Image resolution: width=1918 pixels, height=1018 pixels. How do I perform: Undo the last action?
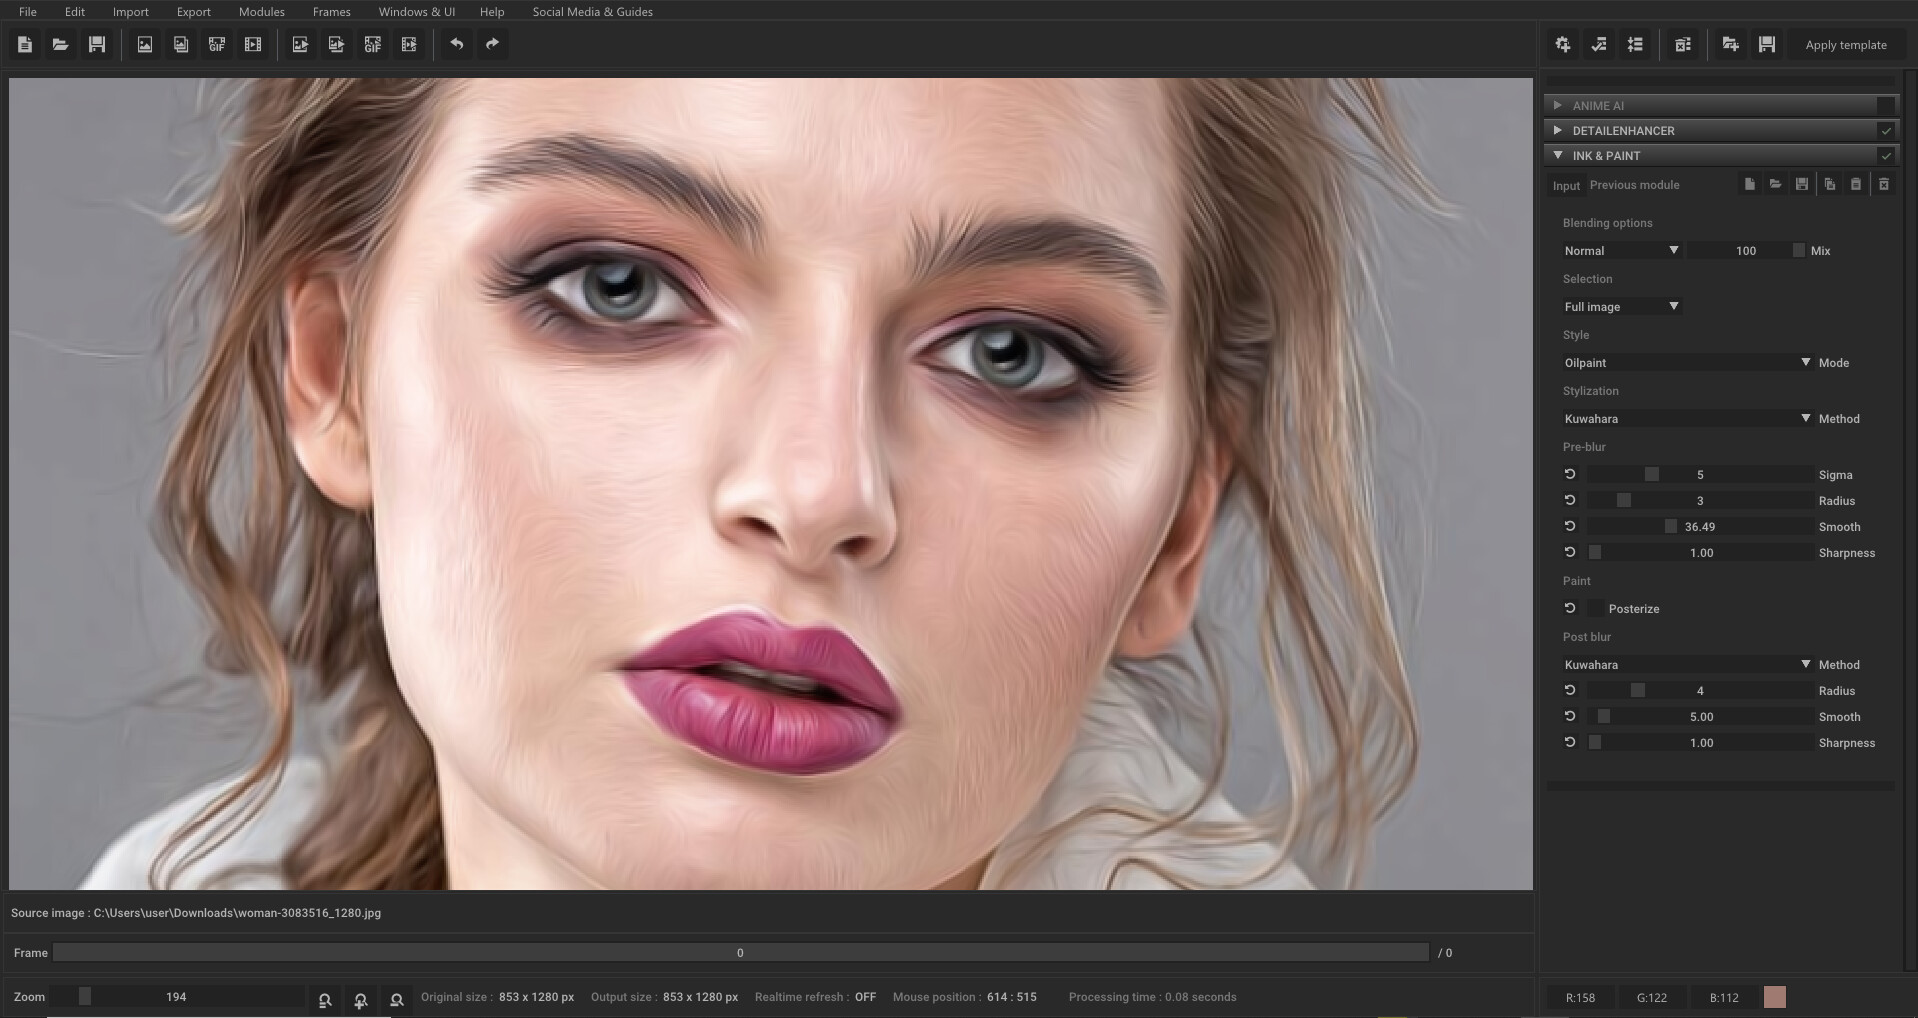pos(457,44)
